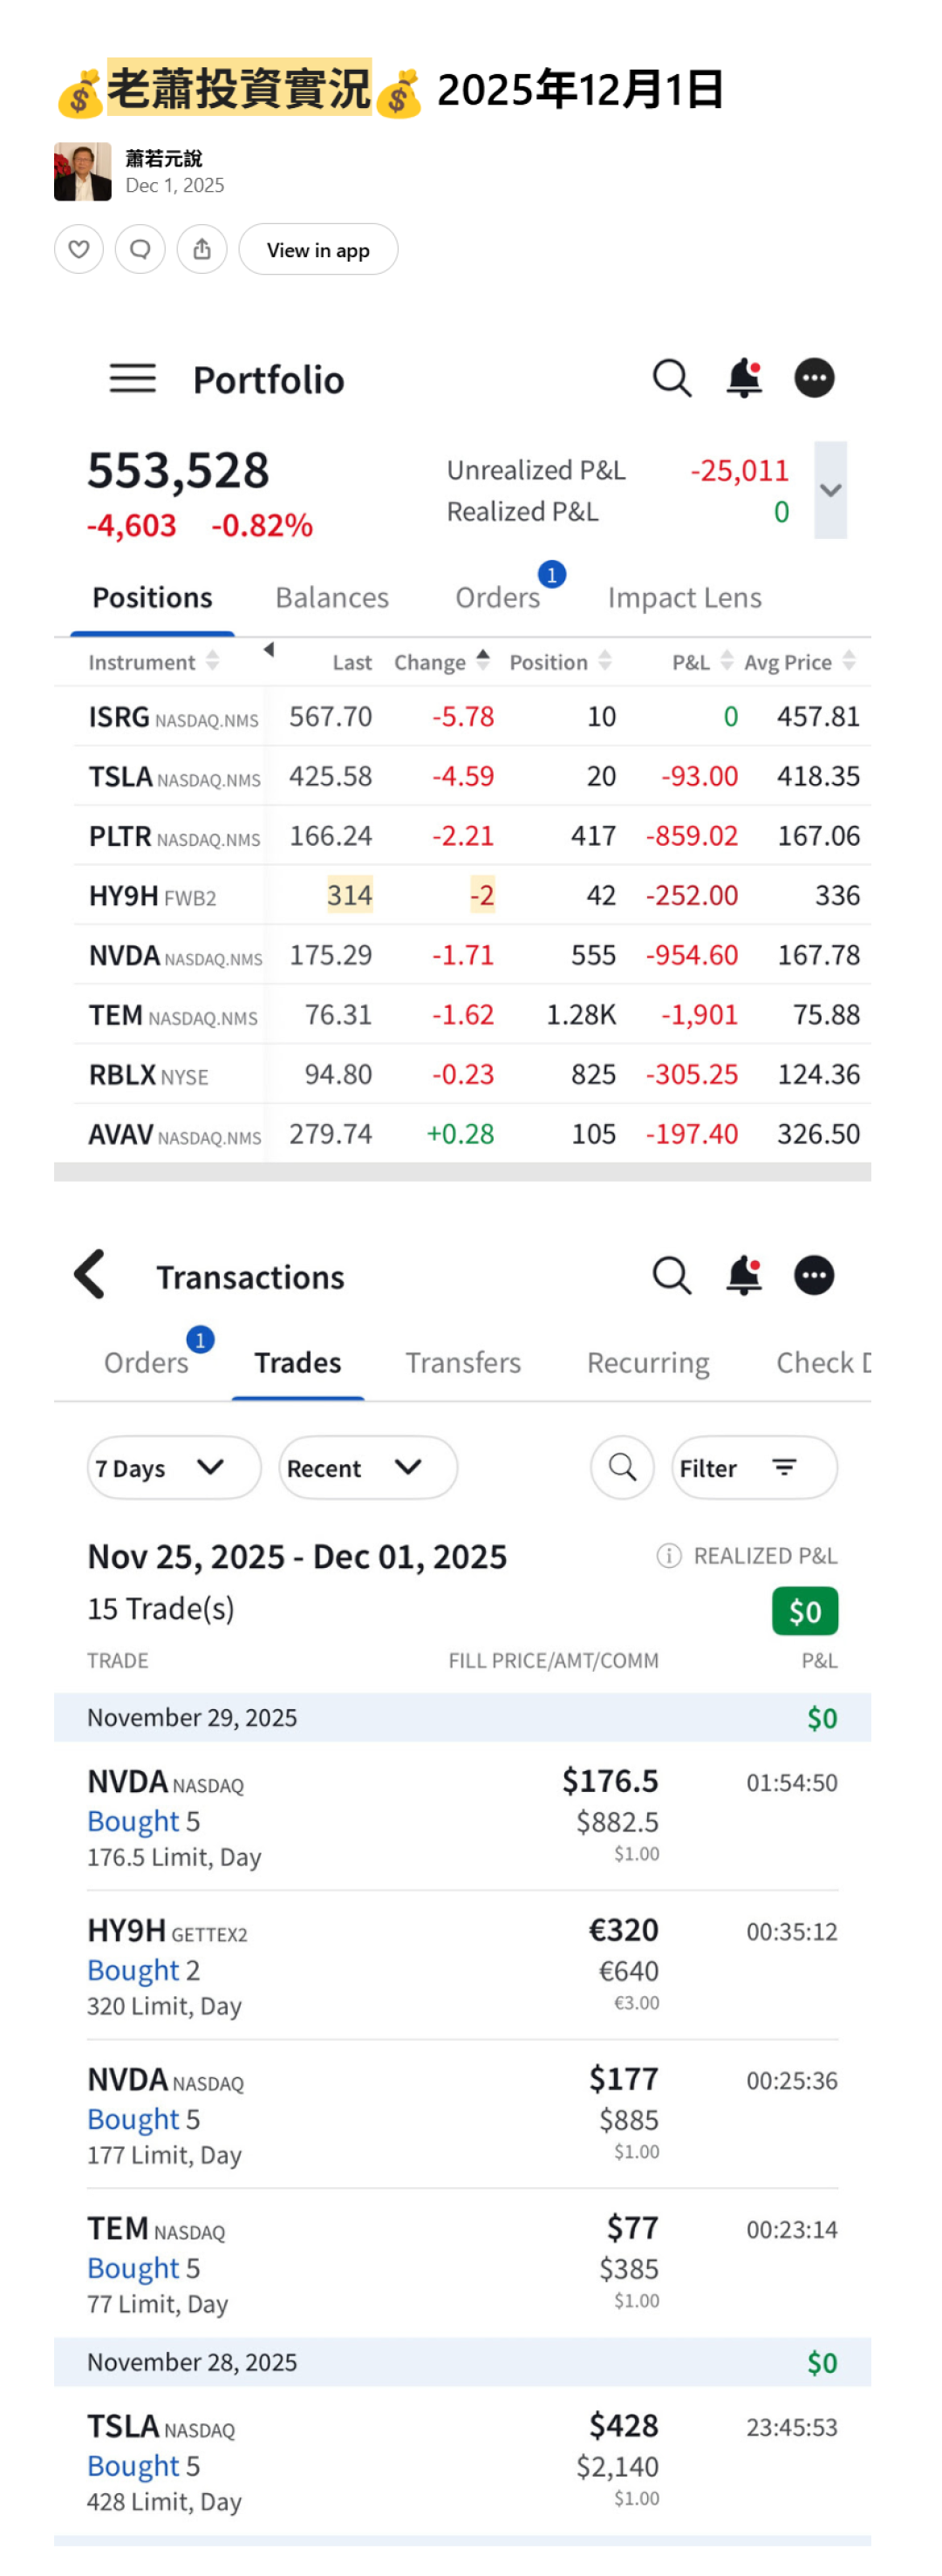Open the Recent sort dropdown
The height and width of the screenshot is (2576, 942).
pyautogui.click(x=367, y=1467)
